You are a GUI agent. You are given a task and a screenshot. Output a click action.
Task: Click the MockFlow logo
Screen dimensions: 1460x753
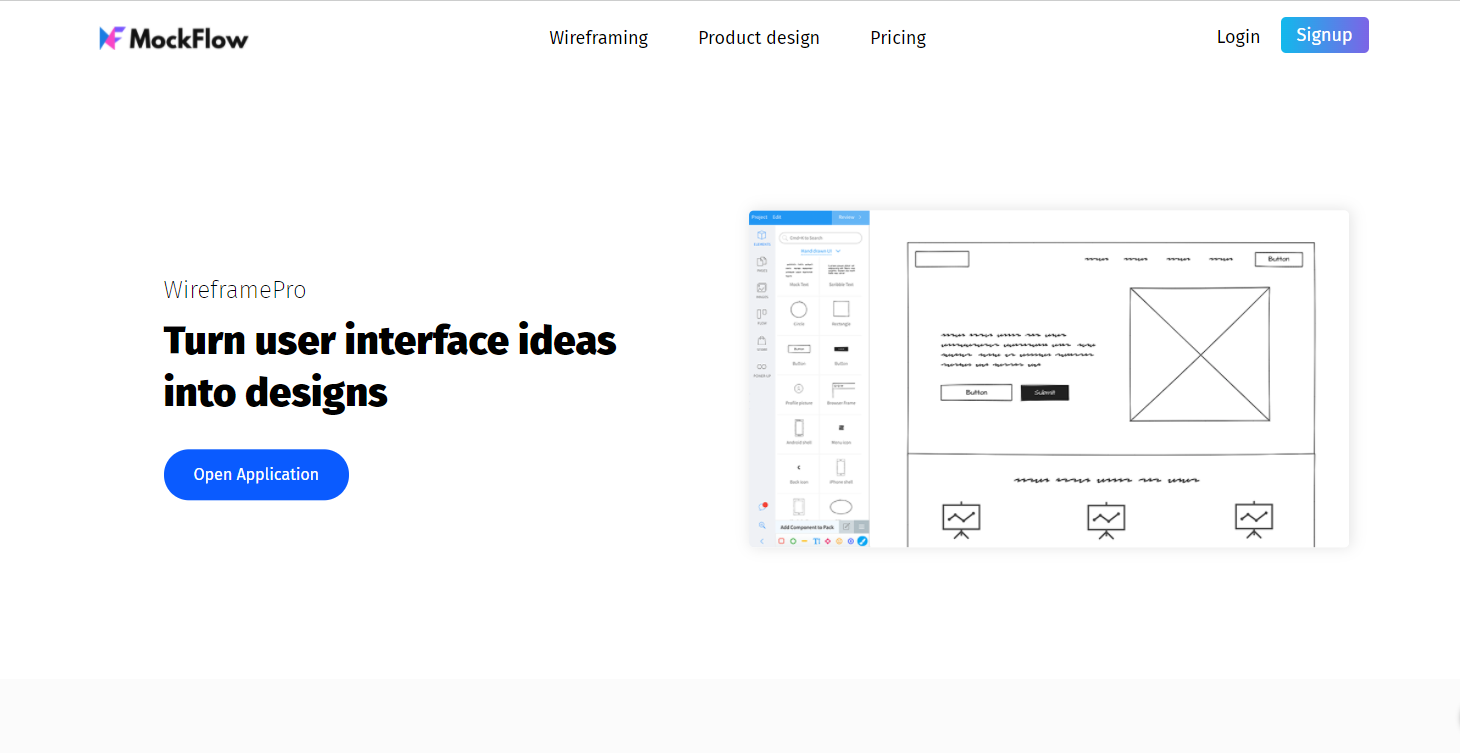point(173,38)
